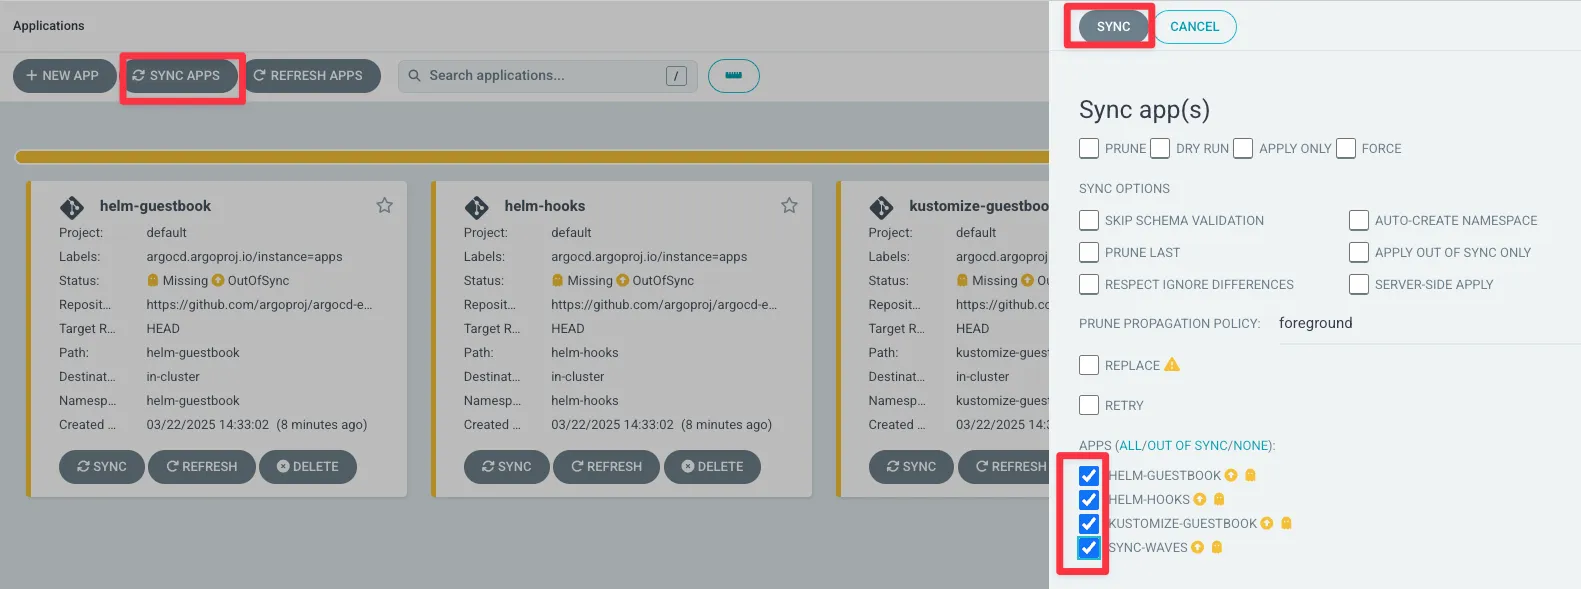Click OutOfSync arrow icon beside HELM-GUESTBOOK

coord(1231,475)
